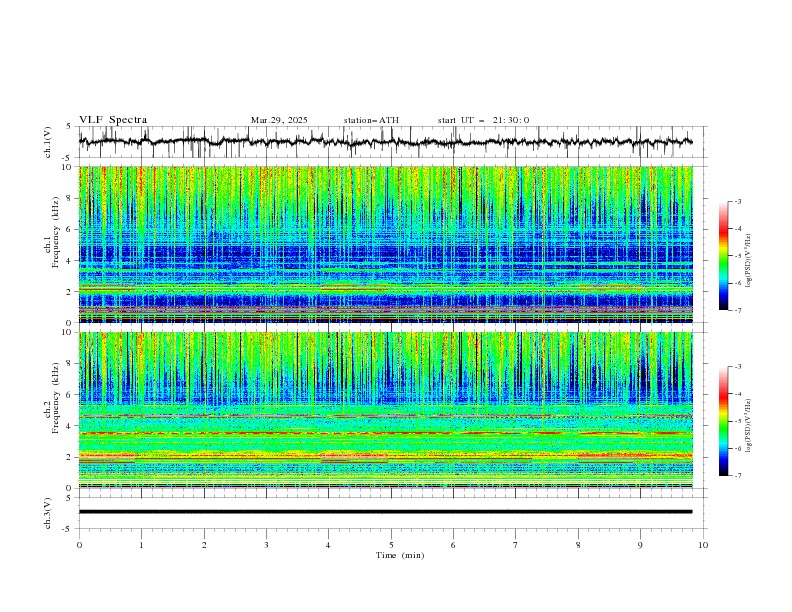The height and width of the screenshot is (612, 792).
Task: Click the 'station=ATH' label
Action: point(371,120)
